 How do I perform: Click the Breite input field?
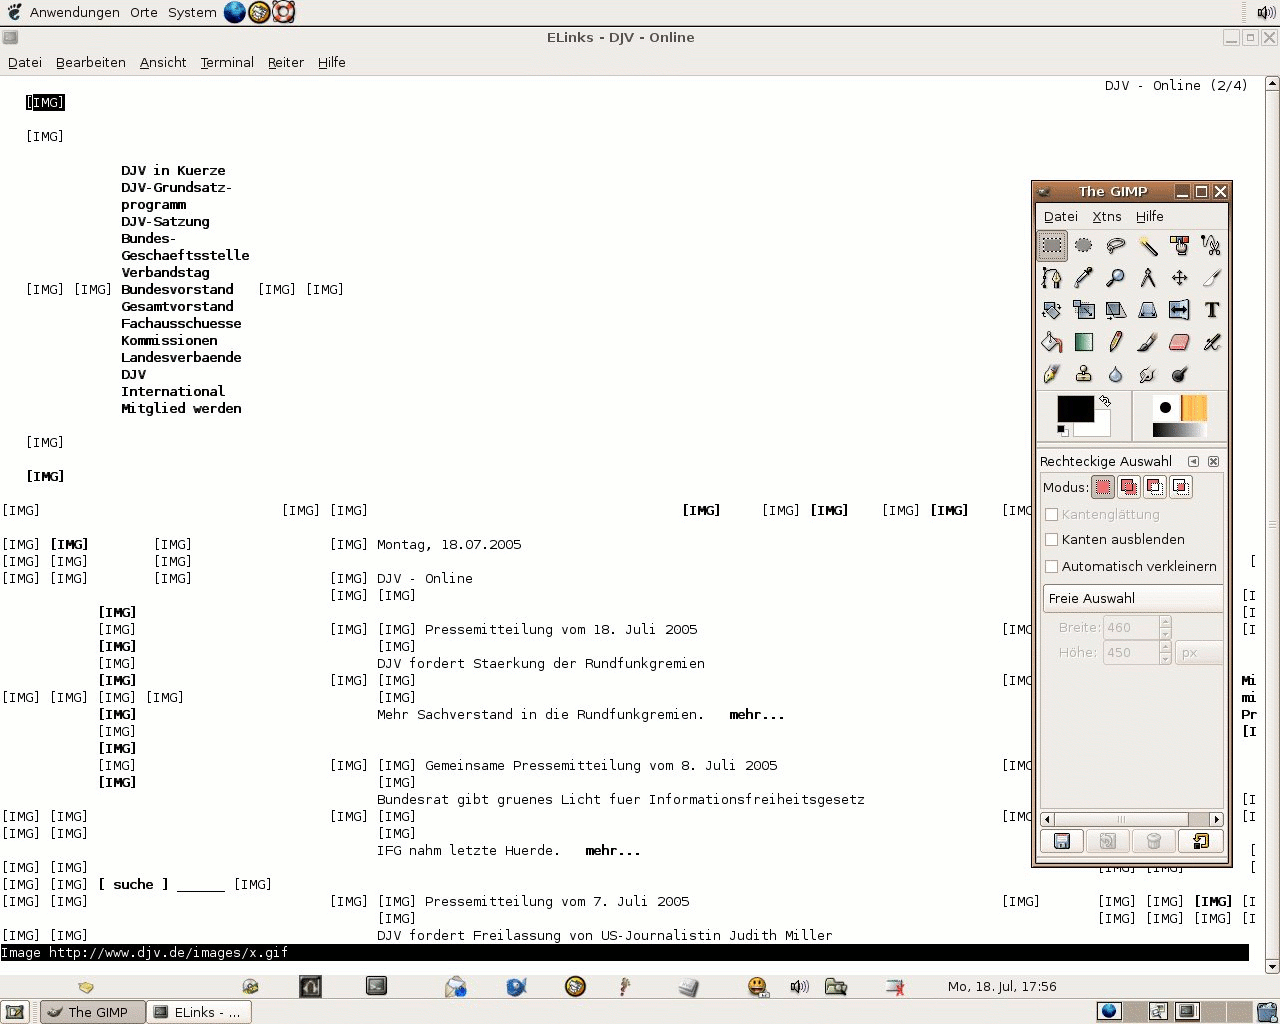pos(1131,627)
